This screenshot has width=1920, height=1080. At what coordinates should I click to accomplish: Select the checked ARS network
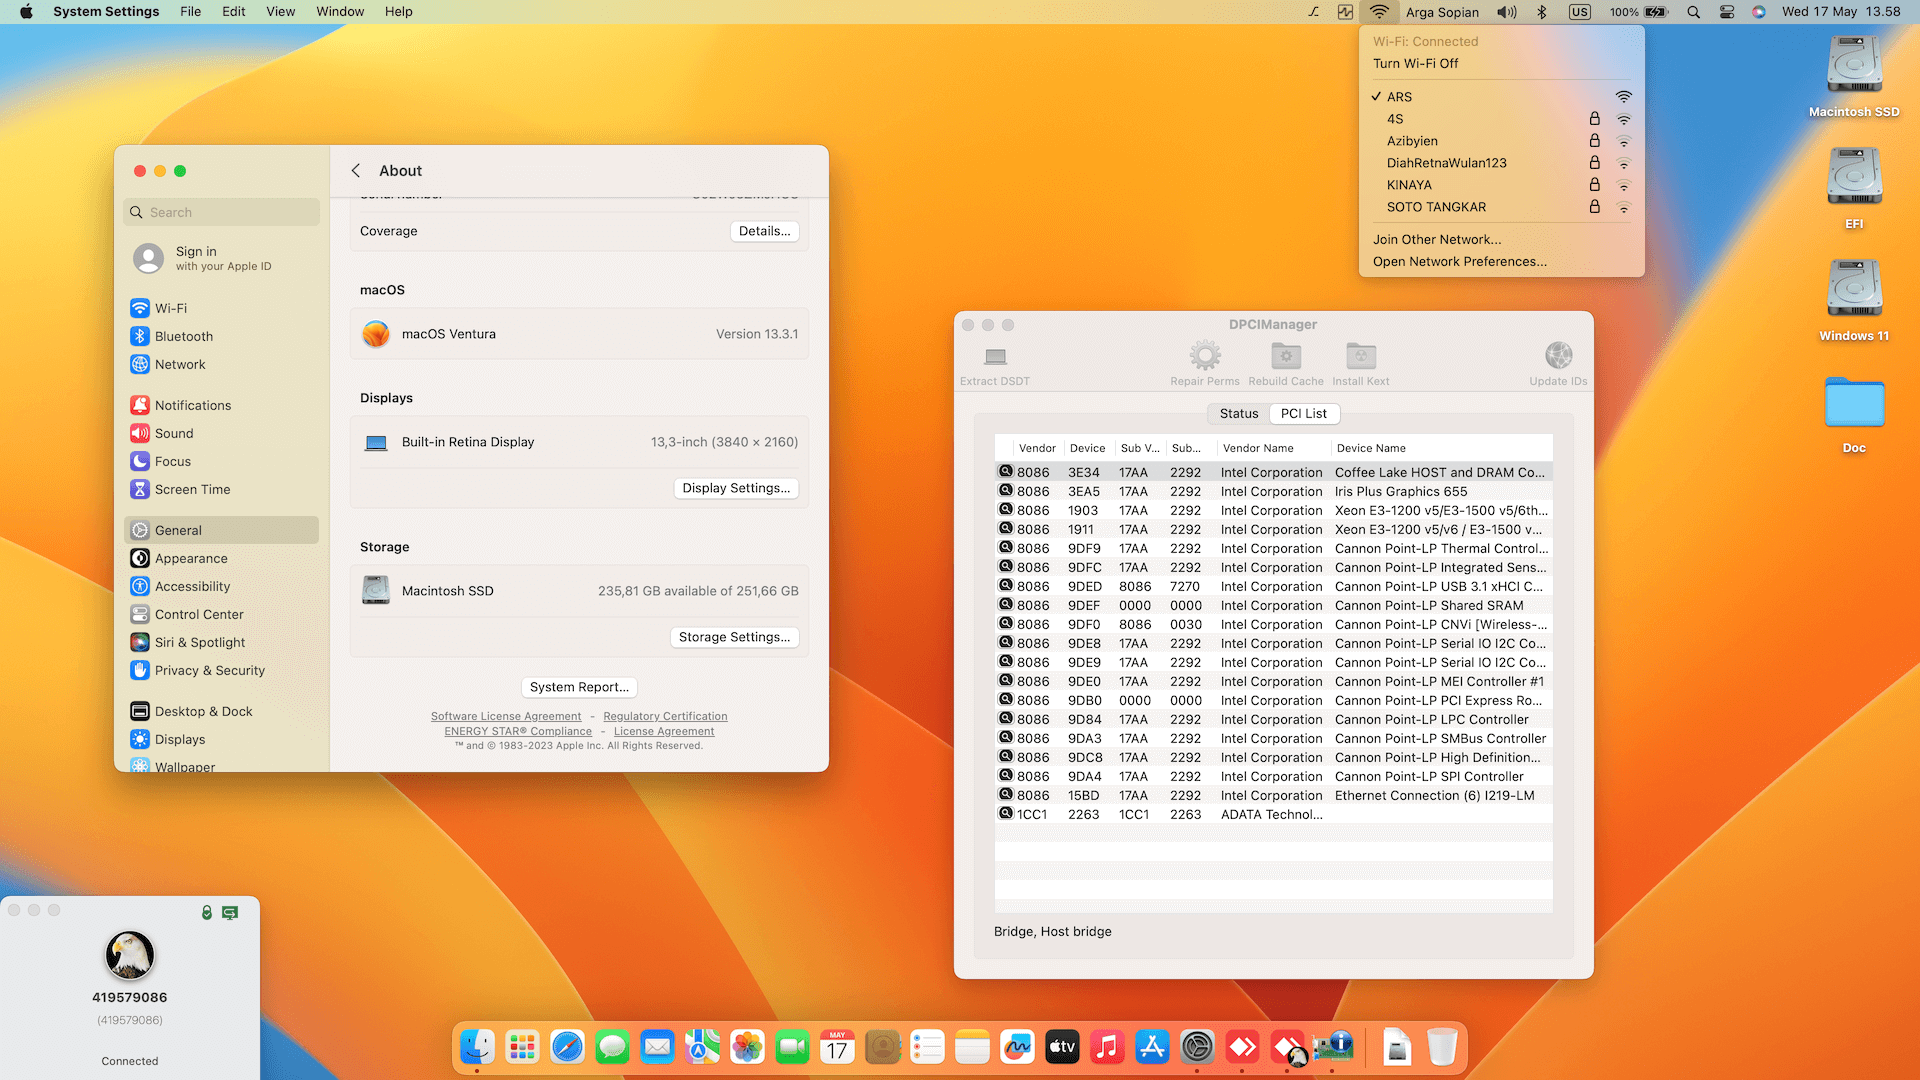pos(1399,97)
